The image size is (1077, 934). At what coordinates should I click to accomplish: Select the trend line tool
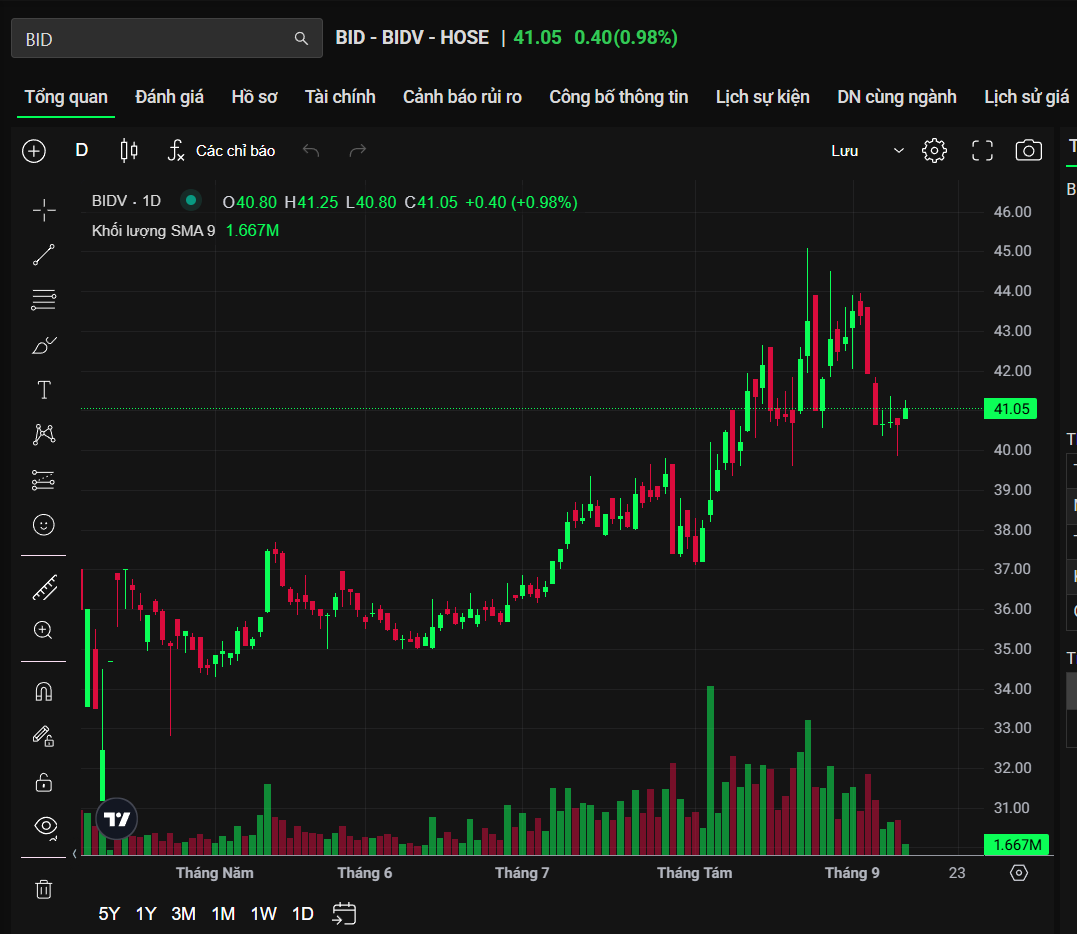coord(44,255)
